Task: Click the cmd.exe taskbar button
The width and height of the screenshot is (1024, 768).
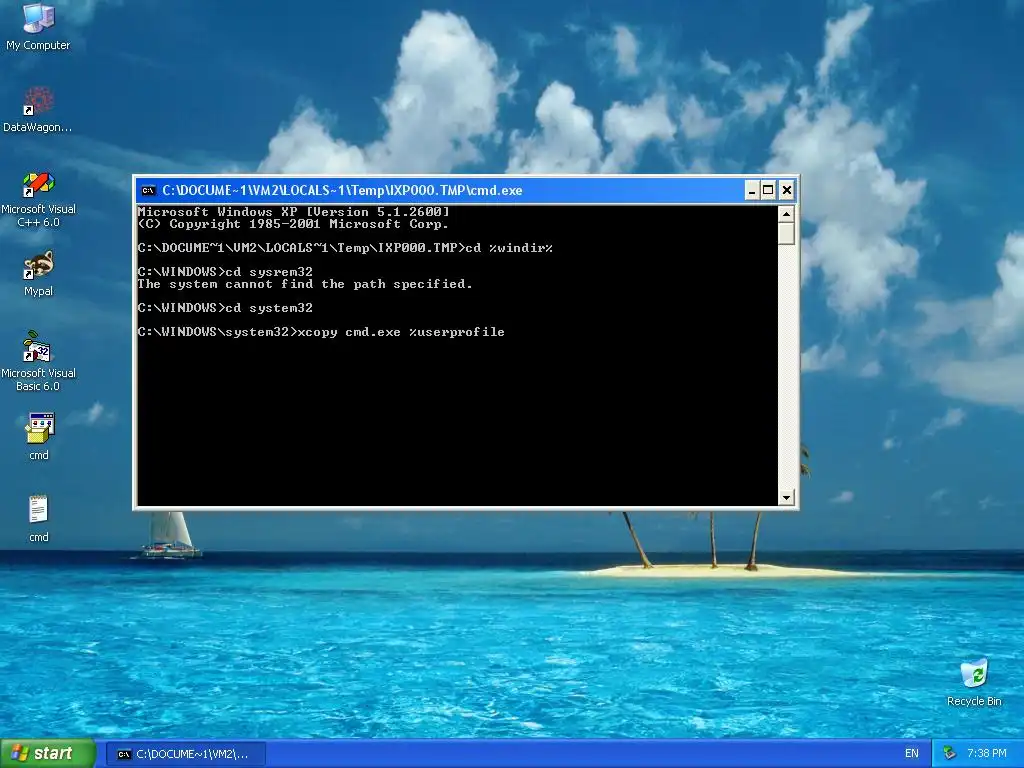Action: [x=185, y=754]
